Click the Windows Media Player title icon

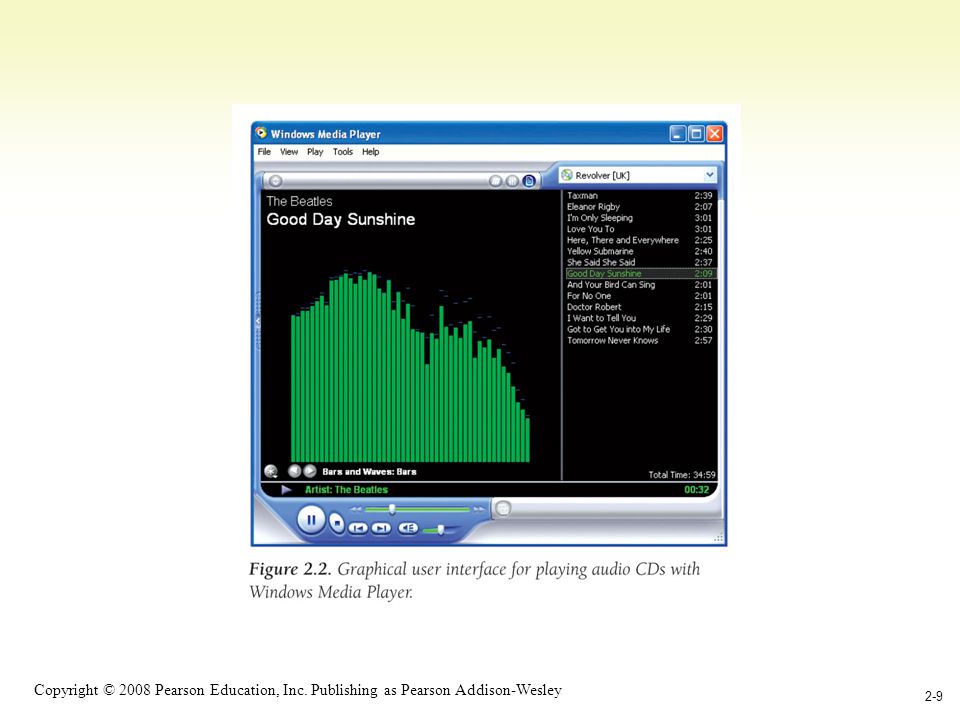[x=261, y=133]
